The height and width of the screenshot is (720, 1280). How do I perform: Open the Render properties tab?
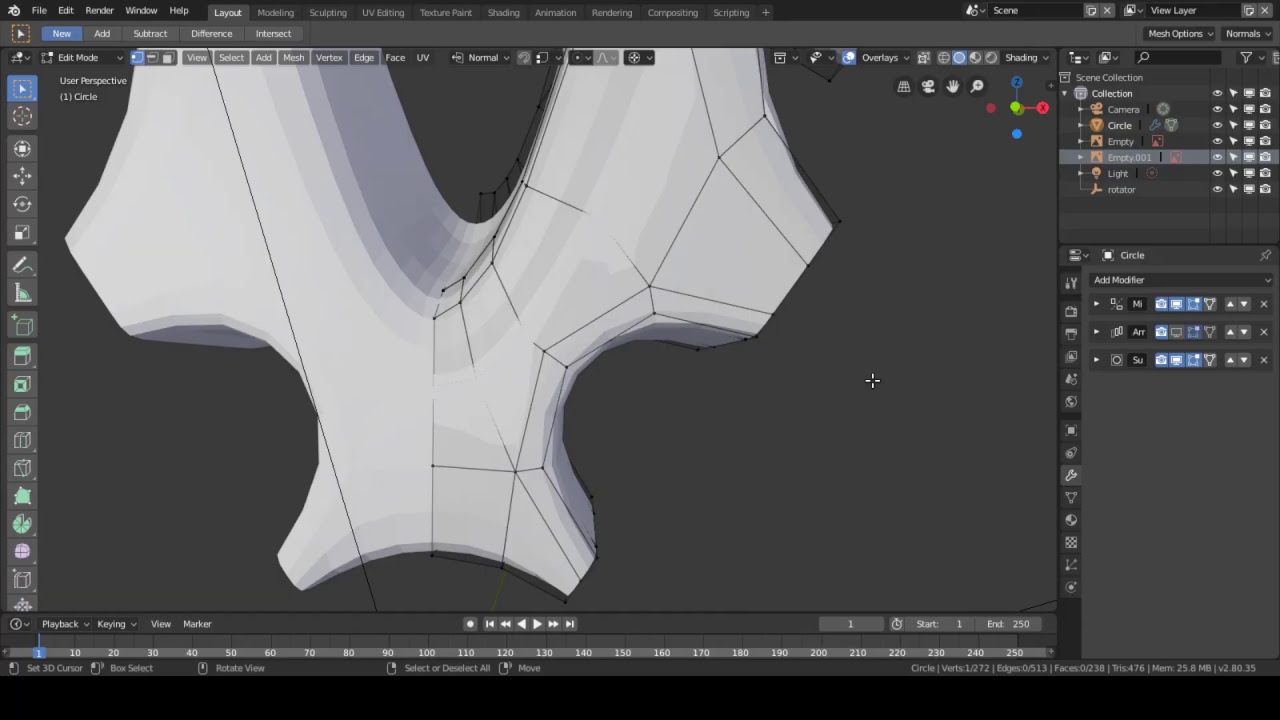pyautogui.click(x=1071, y=311)
